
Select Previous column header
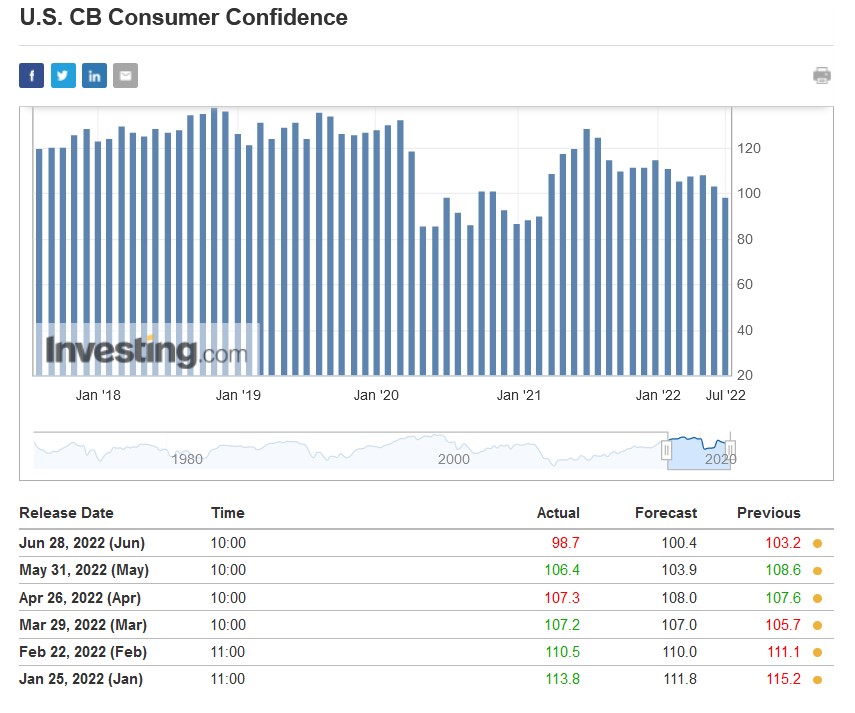[x=768, y=513]
